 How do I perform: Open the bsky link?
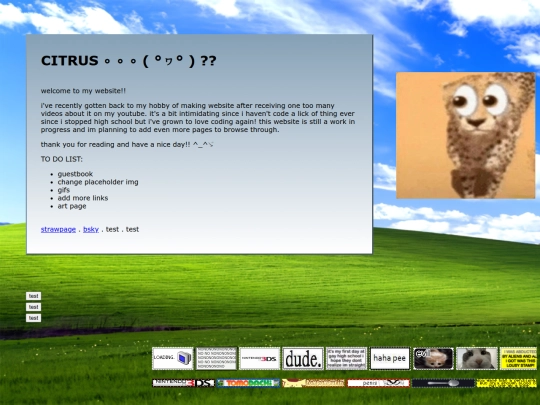click(x=91, y=229)
